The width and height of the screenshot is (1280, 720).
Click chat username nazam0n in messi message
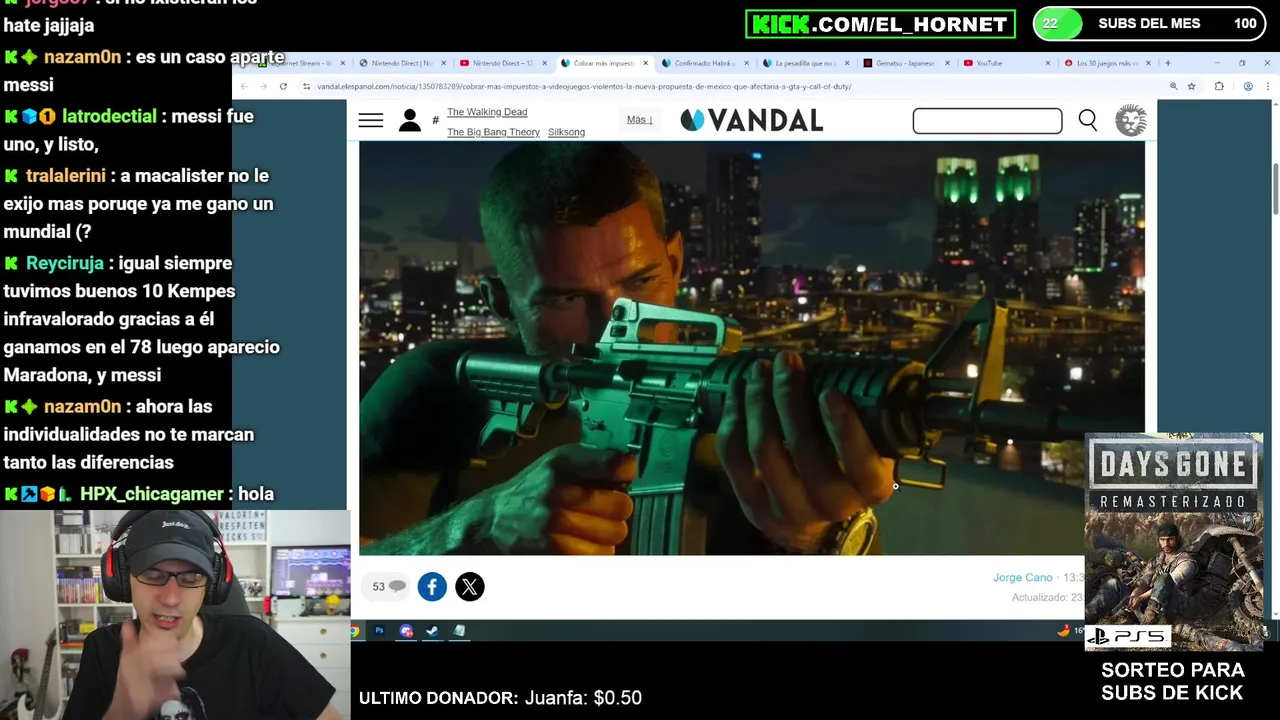click(82, 57)
